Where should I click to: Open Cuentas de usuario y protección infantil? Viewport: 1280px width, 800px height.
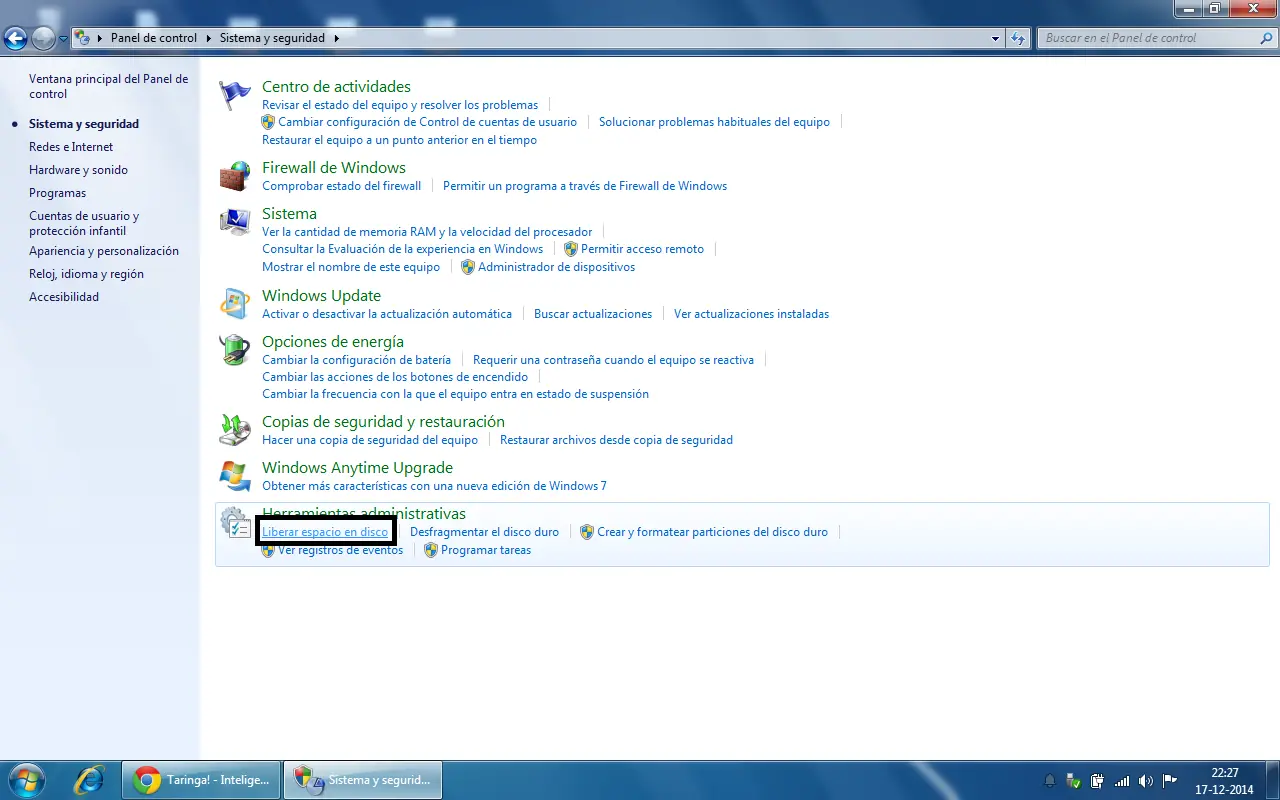(x=84, y=223)
